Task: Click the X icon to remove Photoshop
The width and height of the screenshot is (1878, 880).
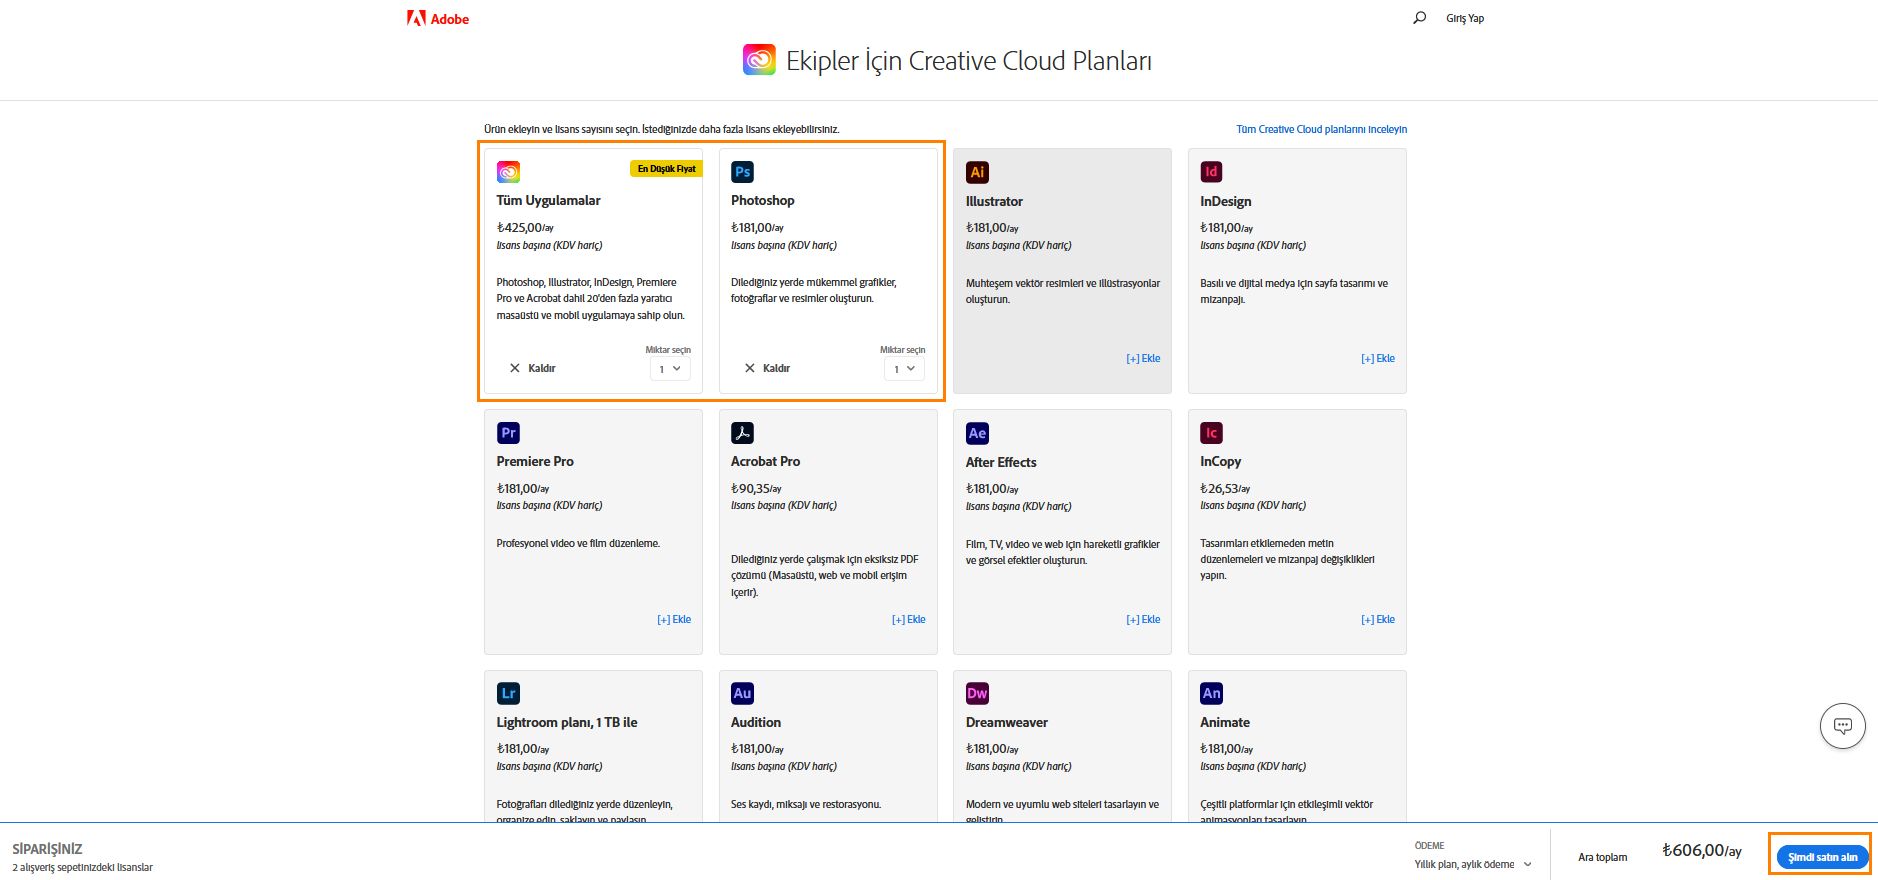Action: click(x=749, y=368)
